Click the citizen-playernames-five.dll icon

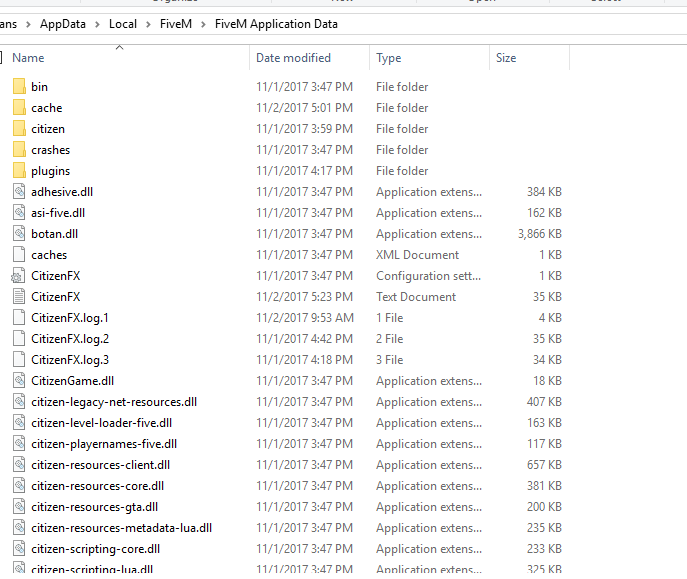point(19,444)
